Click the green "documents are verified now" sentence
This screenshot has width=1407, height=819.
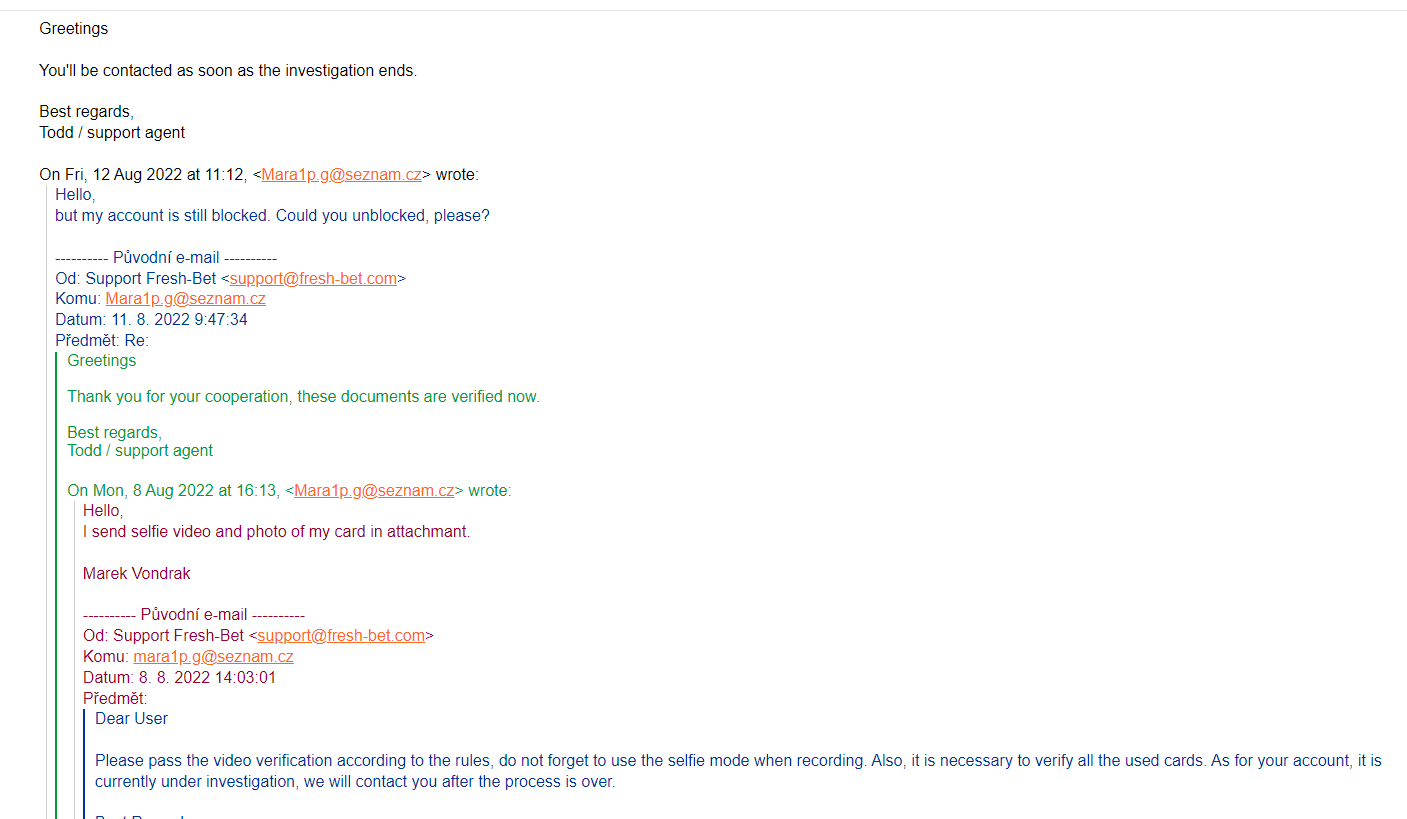[x=303, y=396]
